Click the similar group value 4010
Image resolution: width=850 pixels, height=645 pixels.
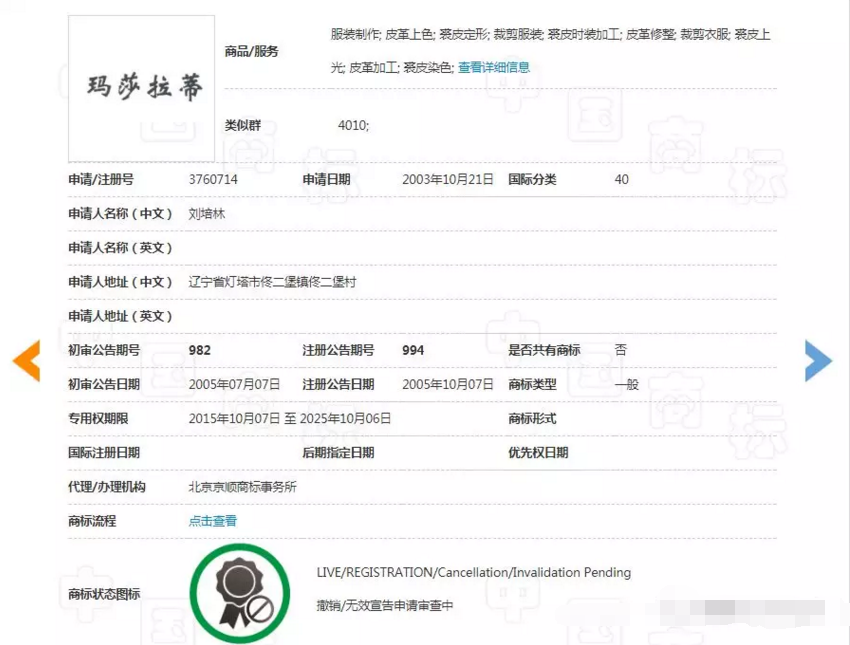point(353,126)
